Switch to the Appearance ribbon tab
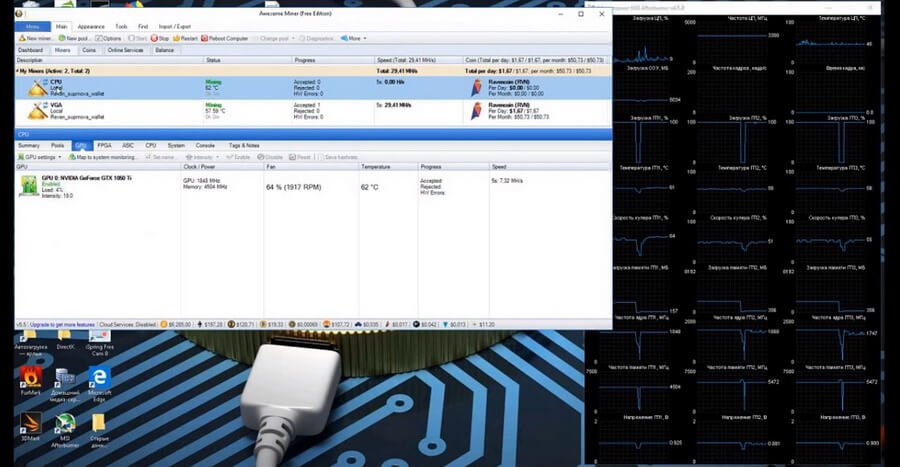 (x=91, y=26)
